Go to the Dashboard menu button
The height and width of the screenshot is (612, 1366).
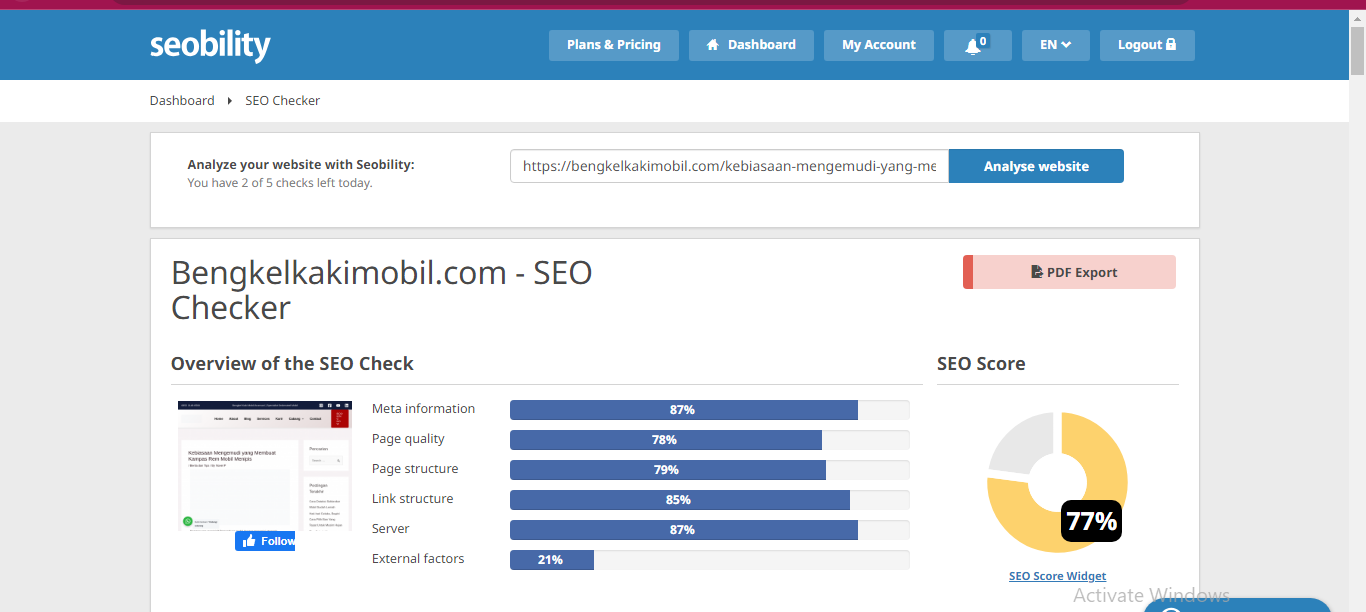coord(751,45)
